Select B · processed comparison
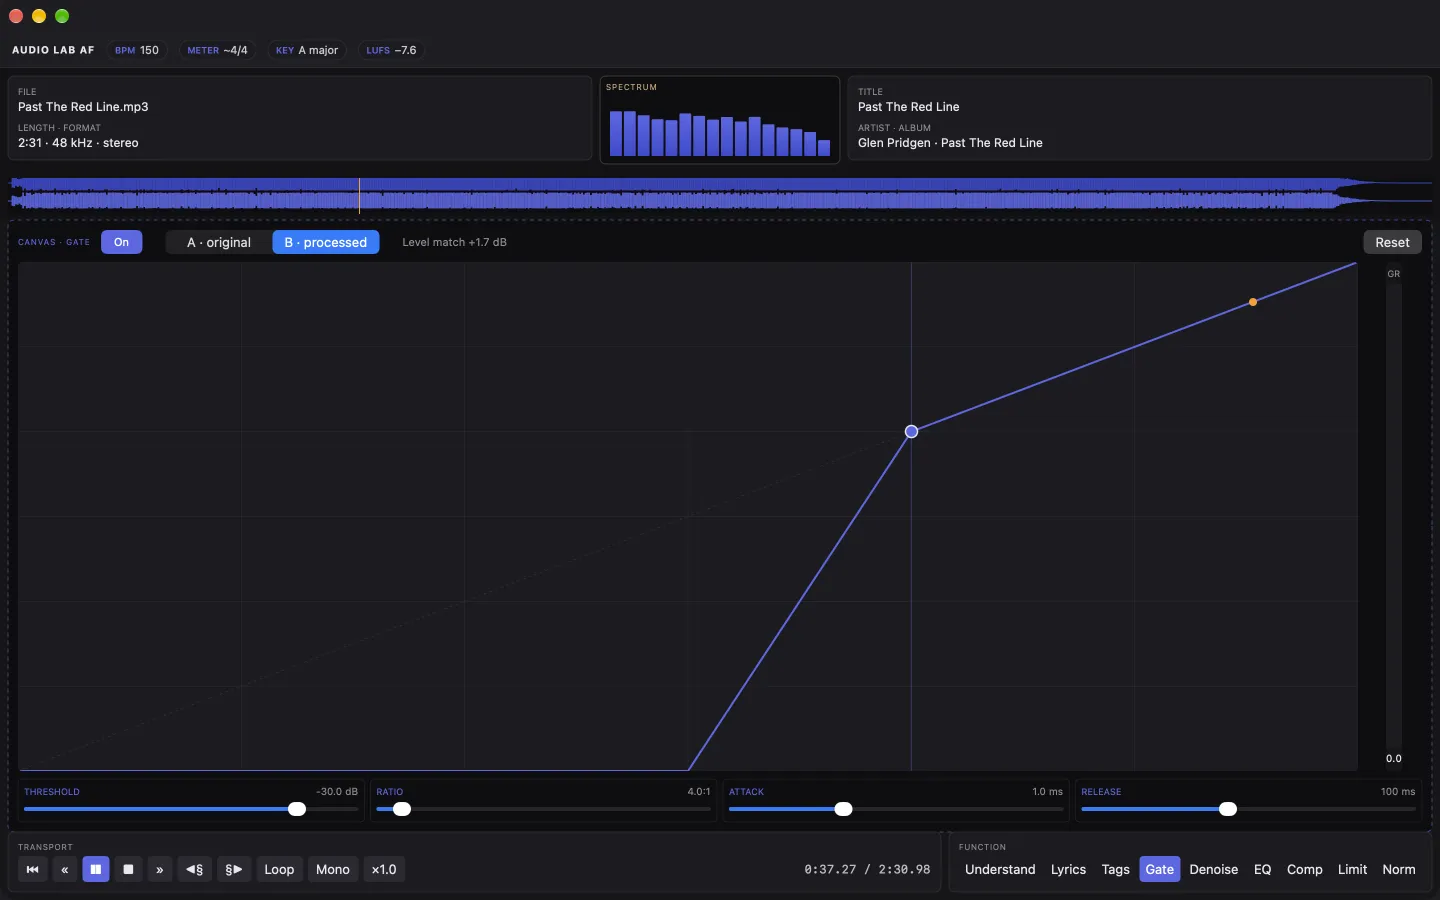Screen dimensions: 1440x900 point(326,242)
